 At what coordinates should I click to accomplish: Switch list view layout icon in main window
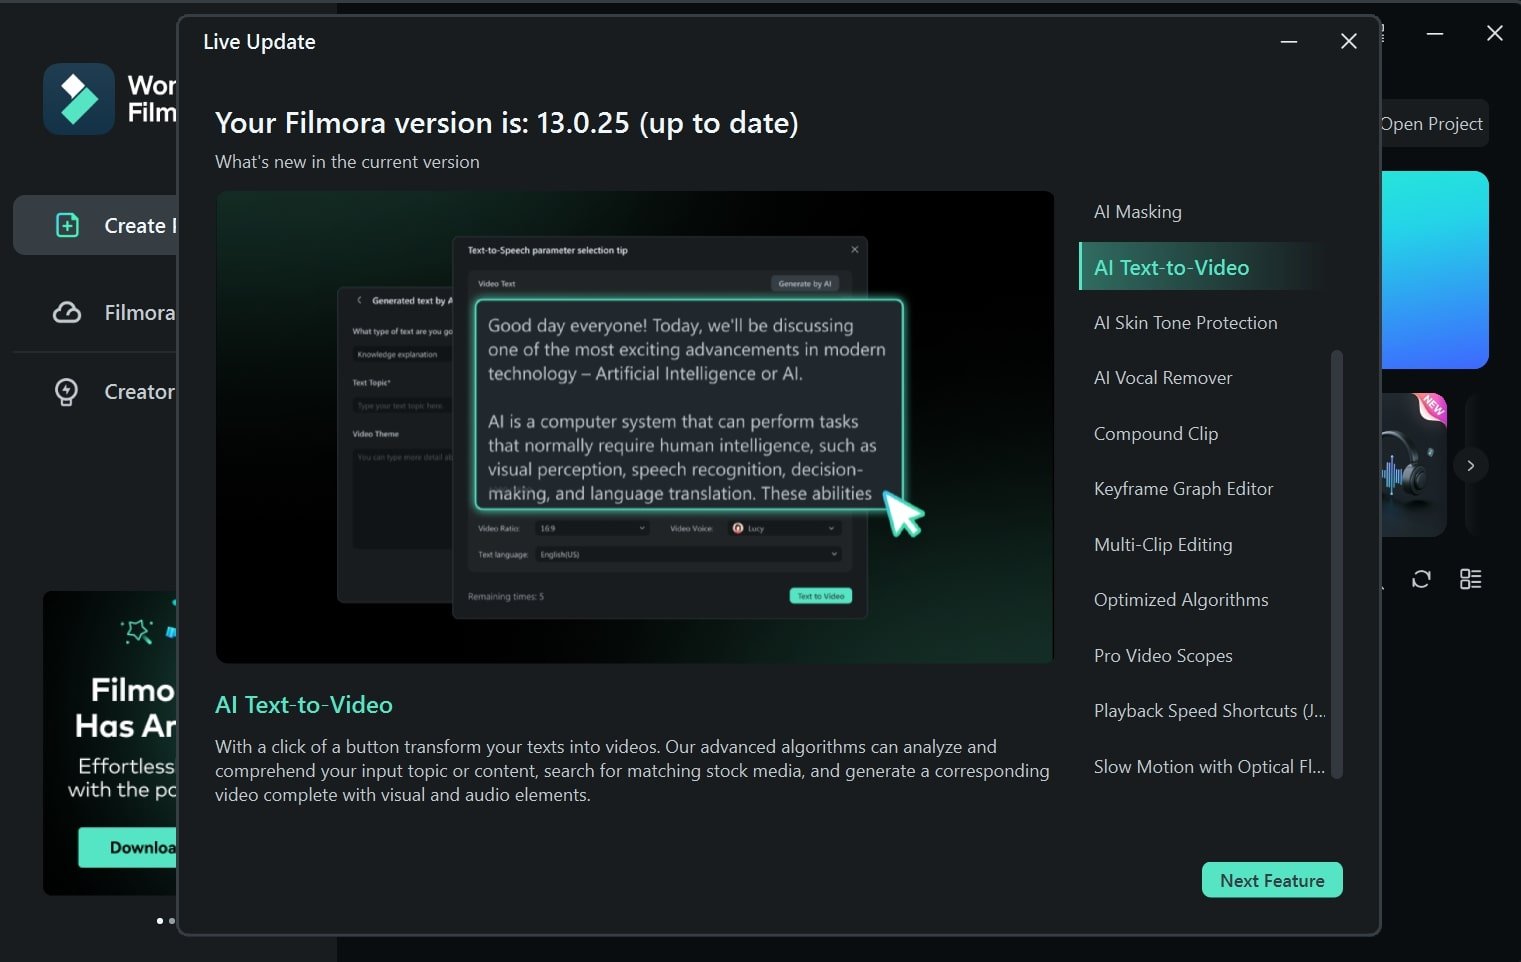pyautogui.click(x=1470, y=579)
